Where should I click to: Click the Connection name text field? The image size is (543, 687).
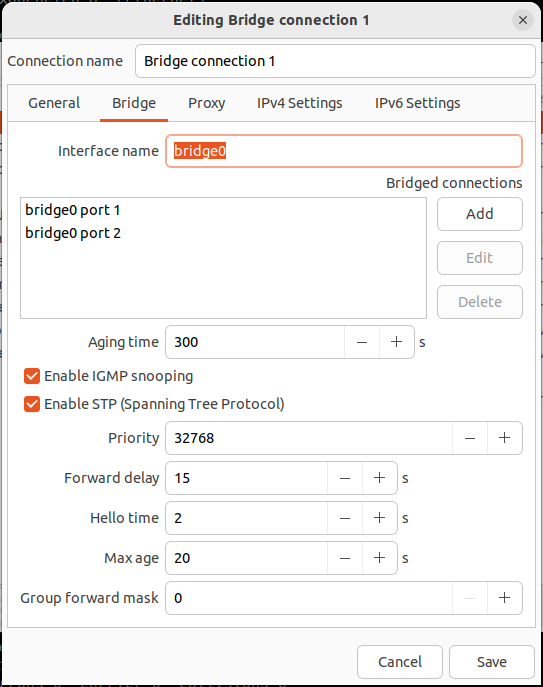(x=335, y=61)
